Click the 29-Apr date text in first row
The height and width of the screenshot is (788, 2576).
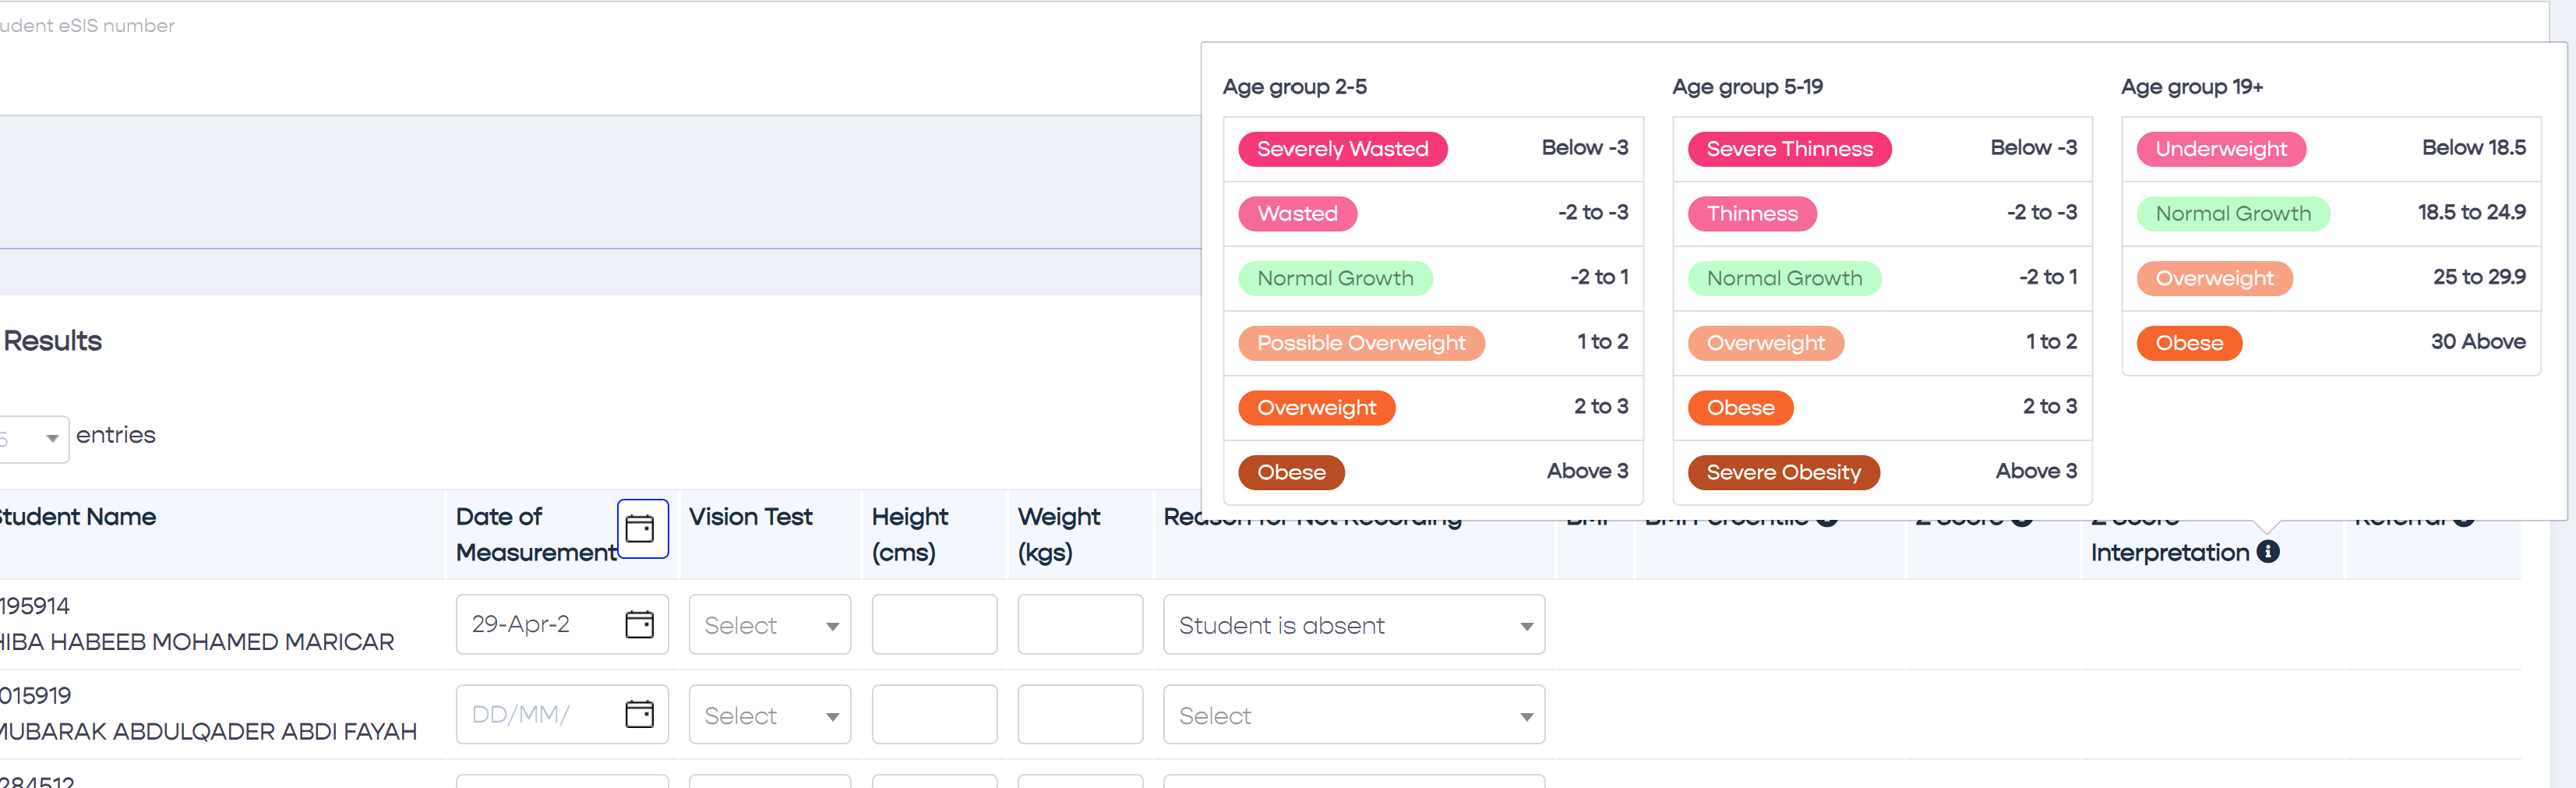(521, 624)
